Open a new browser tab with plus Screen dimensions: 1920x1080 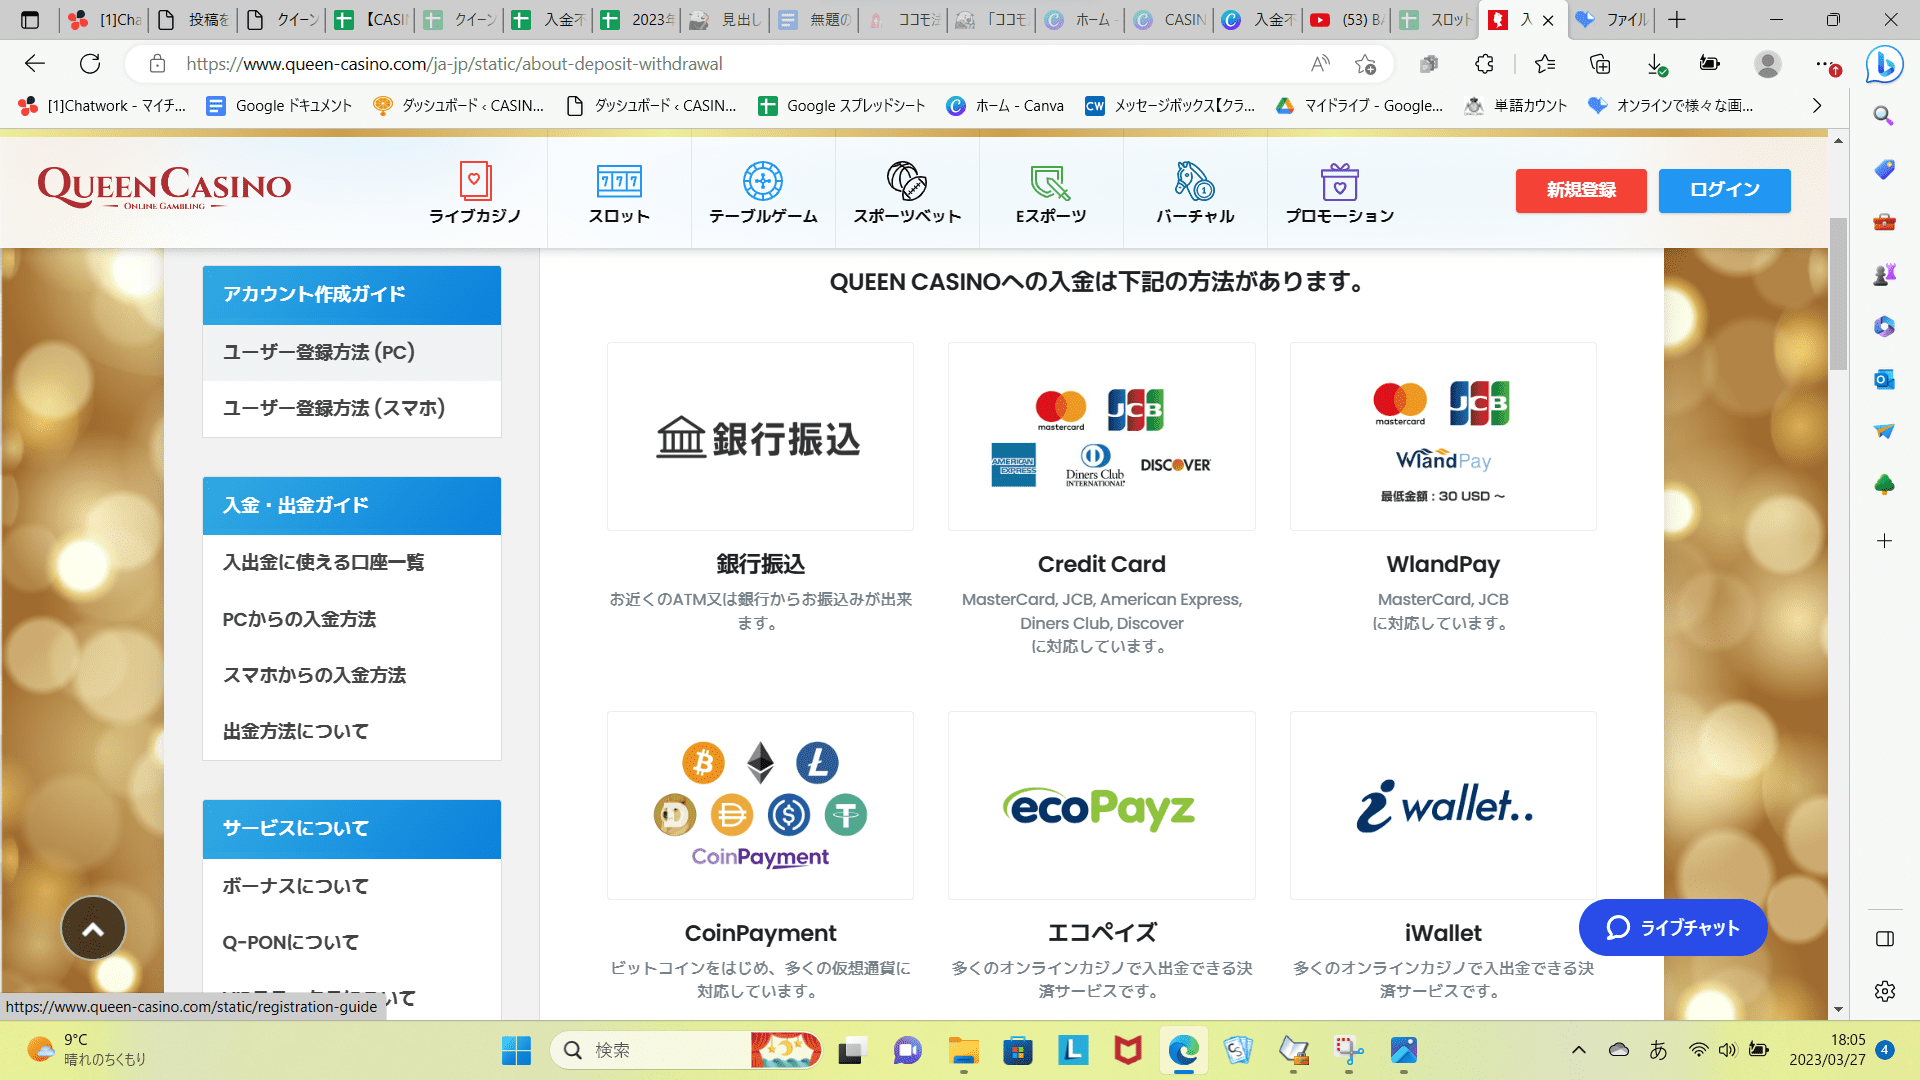point(1677,19)
